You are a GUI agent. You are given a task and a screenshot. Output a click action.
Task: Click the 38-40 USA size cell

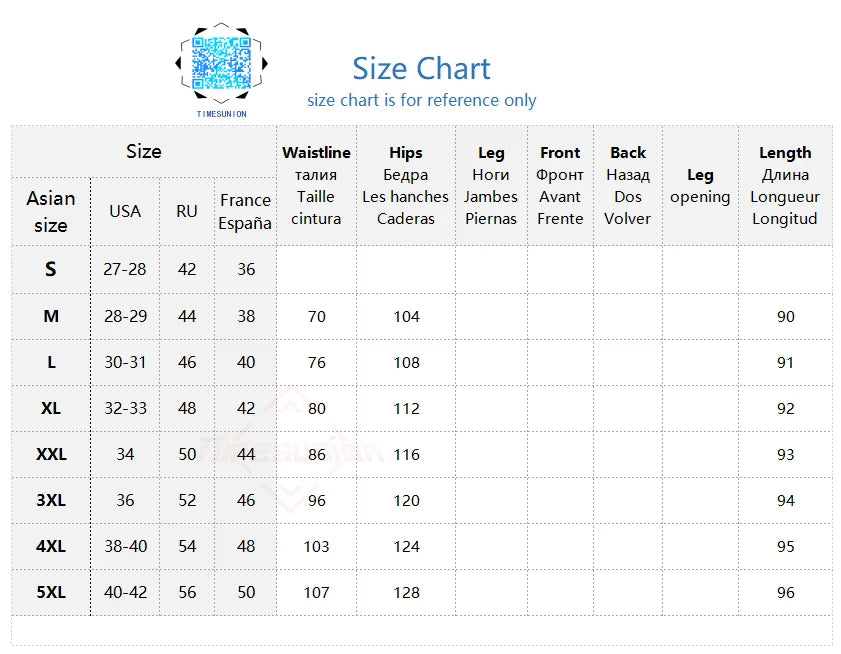pos(125,546)
